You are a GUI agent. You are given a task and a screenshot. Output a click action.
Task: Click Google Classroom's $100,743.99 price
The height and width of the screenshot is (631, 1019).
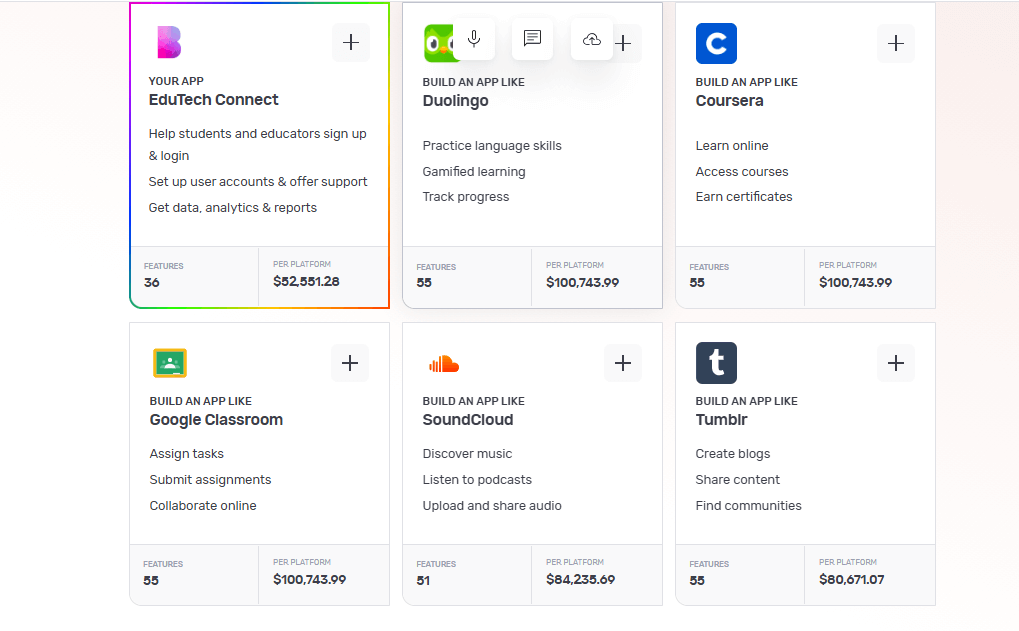[x=309, y=580]
